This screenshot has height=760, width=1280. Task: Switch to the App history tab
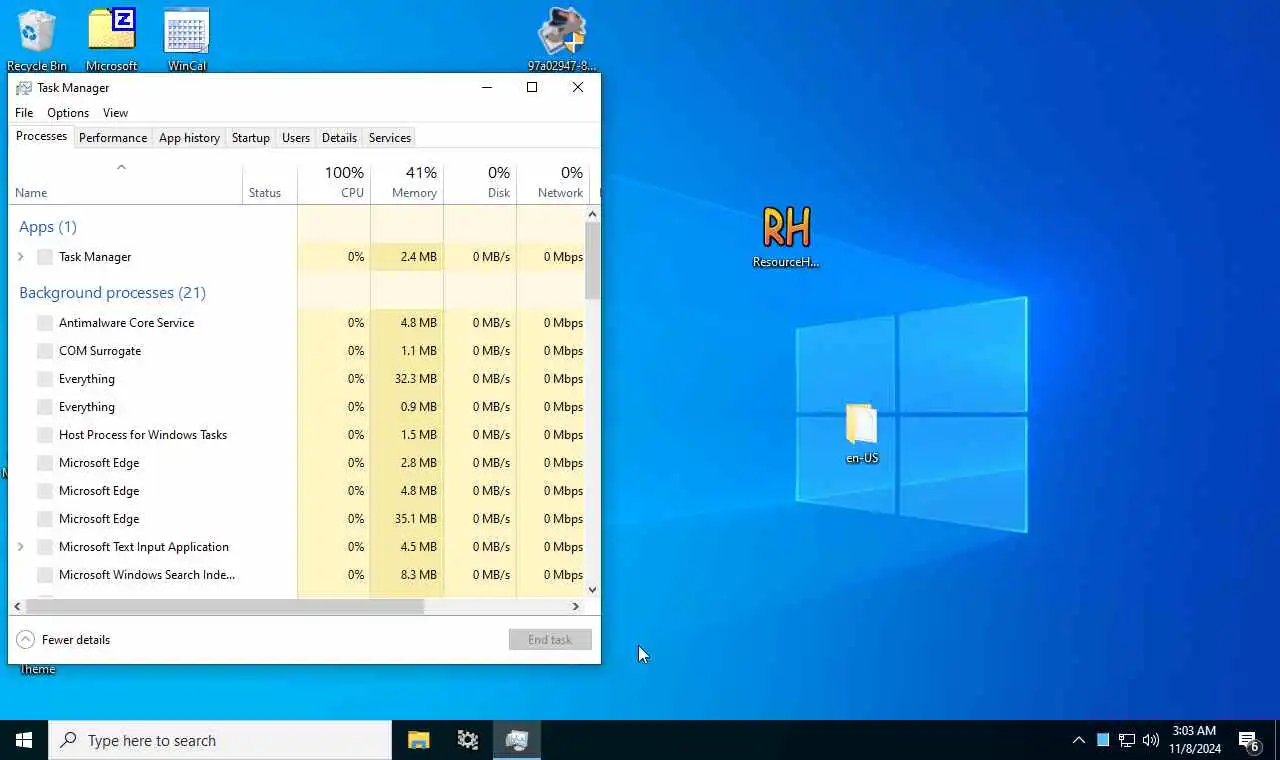tap(189, 138)
